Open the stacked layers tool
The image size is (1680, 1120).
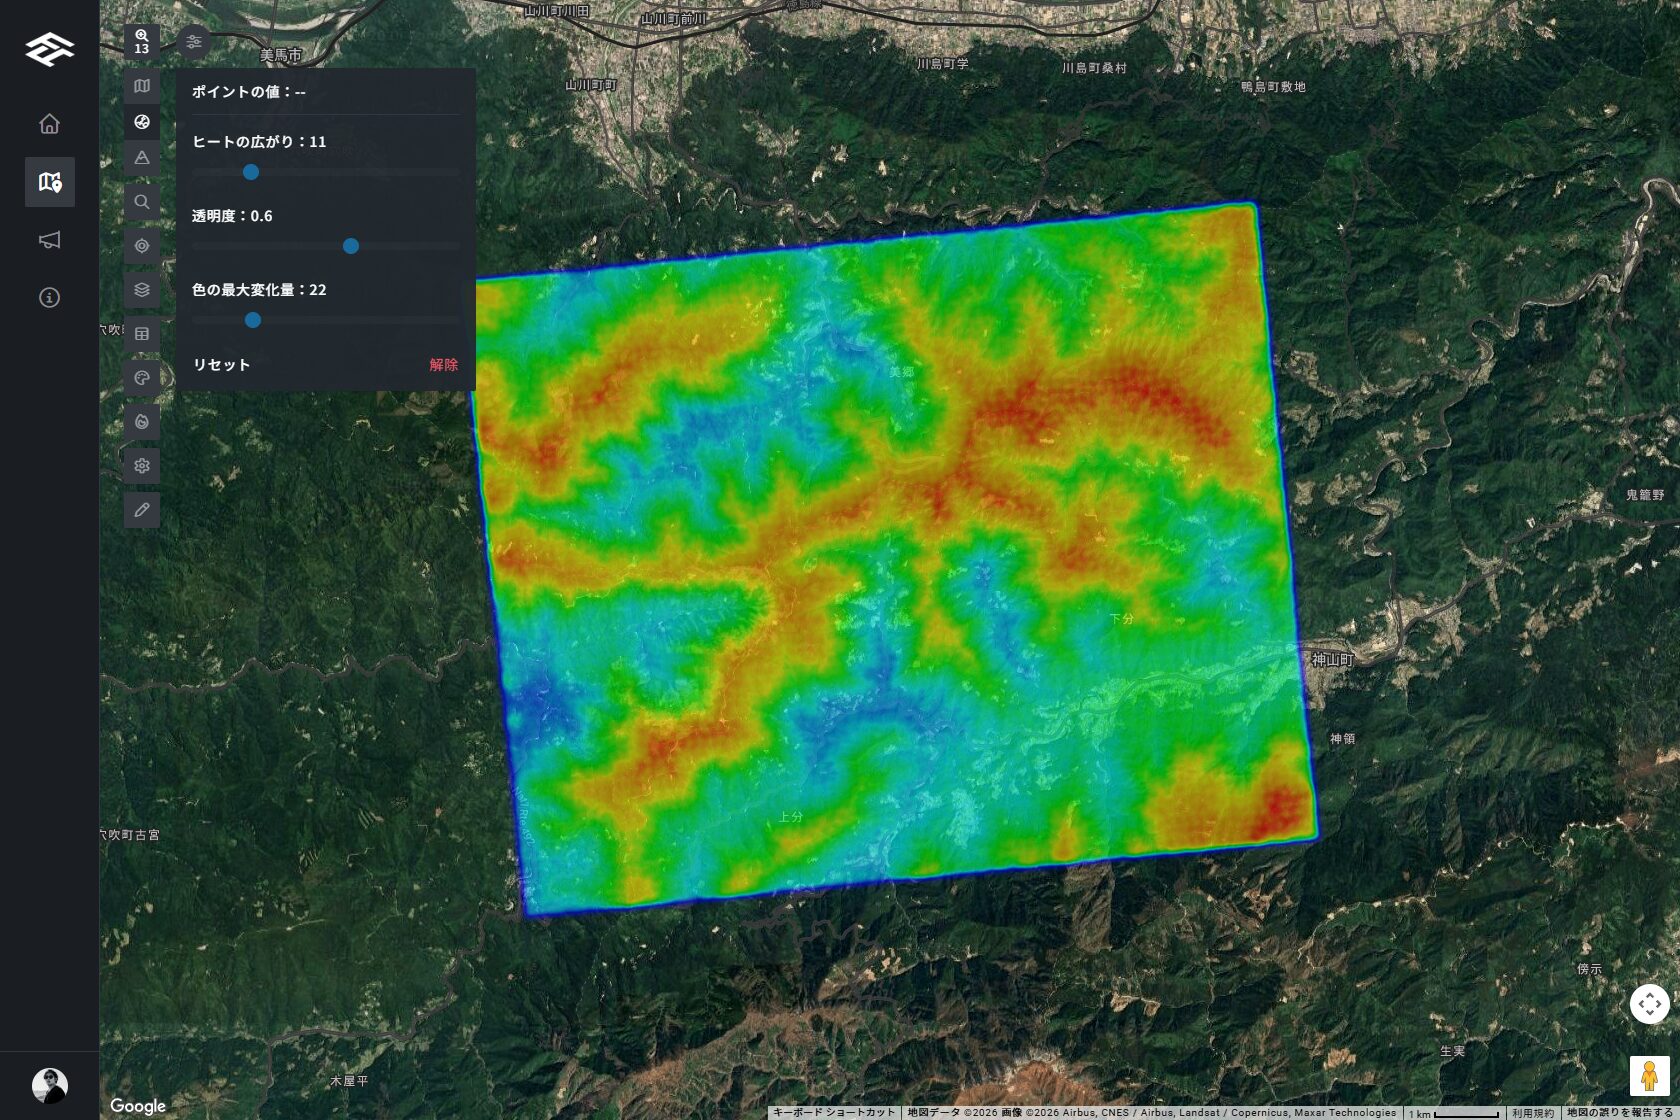(142, 290)
